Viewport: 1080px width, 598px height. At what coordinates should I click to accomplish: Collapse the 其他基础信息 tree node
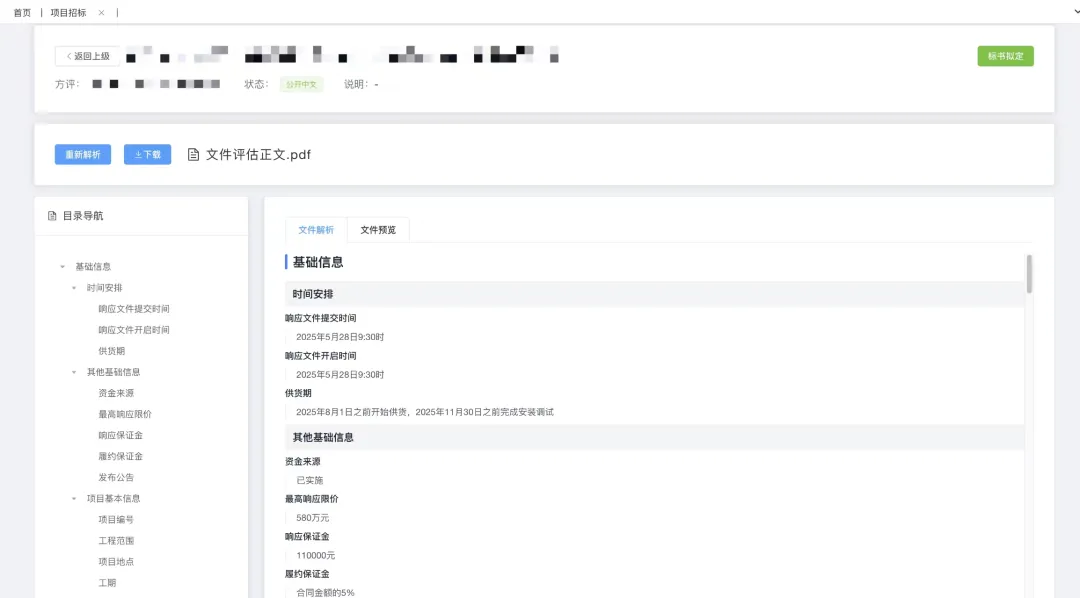click(74, 372)
